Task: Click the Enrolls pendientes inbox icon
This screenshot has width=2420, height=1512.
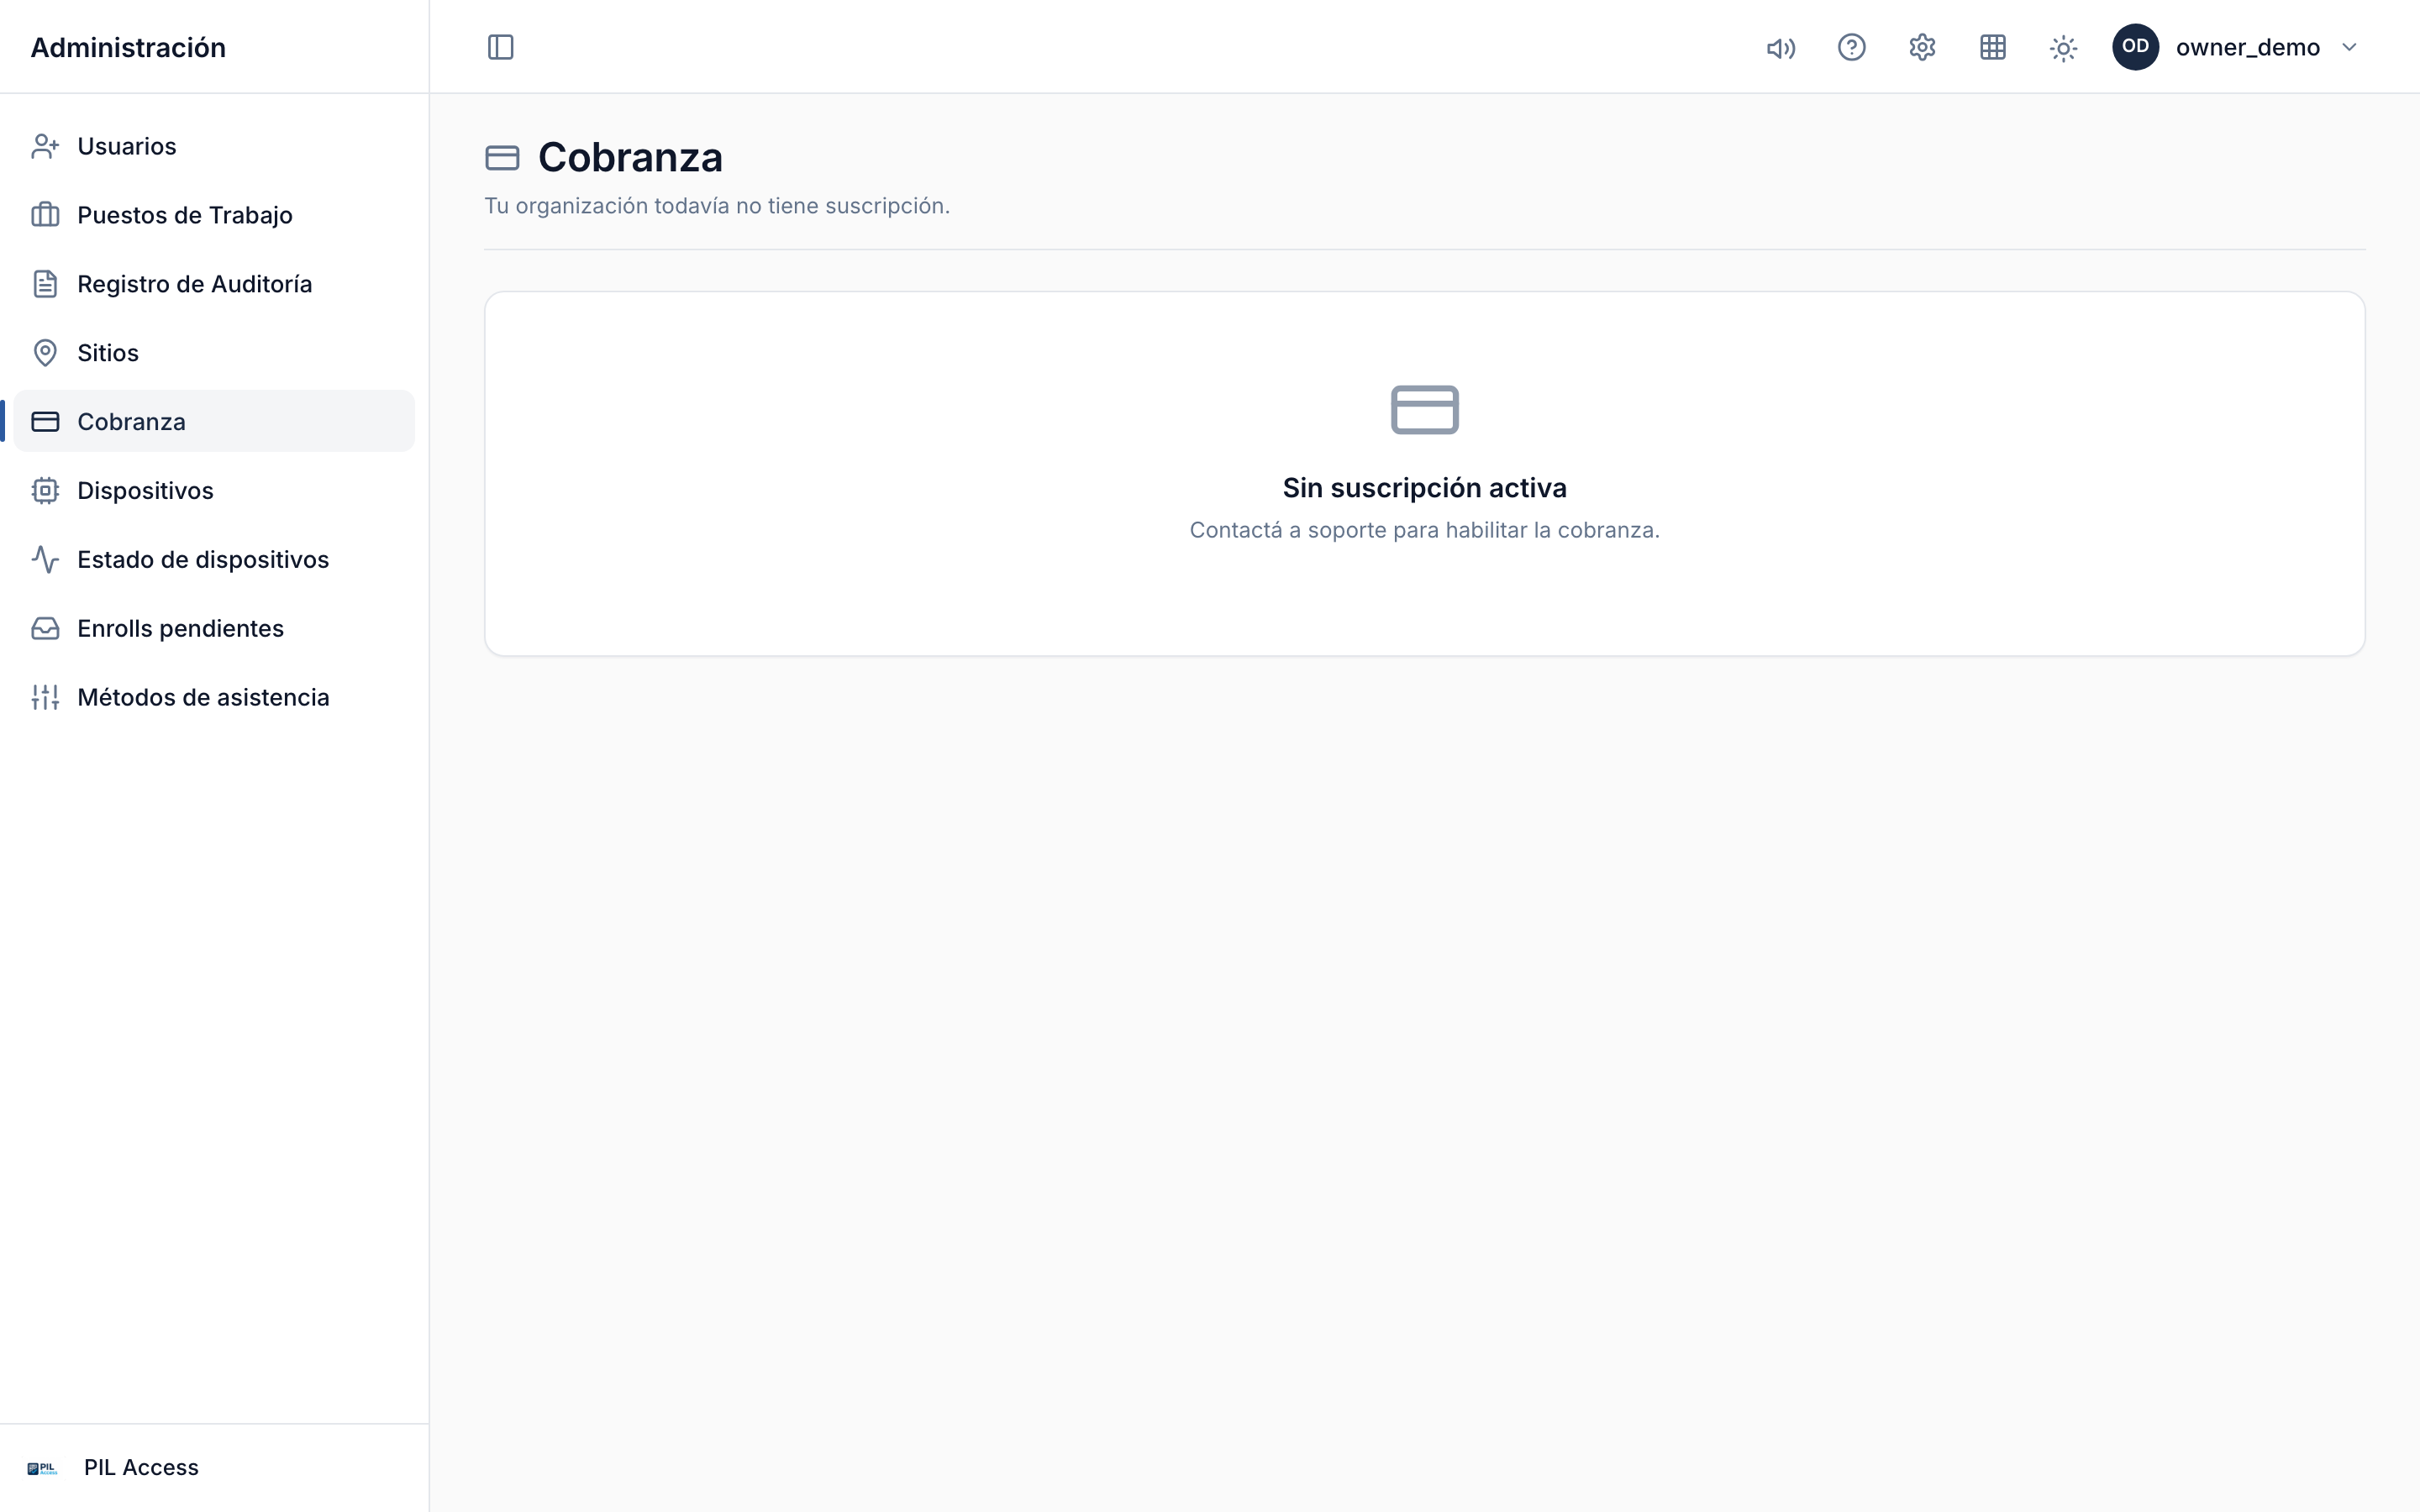Action: [45, 629]
